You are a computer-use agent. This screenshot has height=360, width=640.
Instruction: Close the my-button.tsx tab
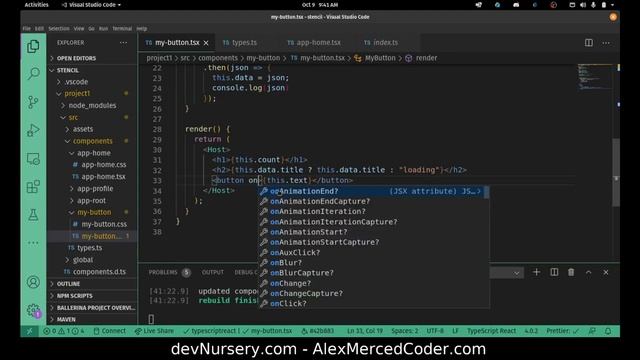206,42
